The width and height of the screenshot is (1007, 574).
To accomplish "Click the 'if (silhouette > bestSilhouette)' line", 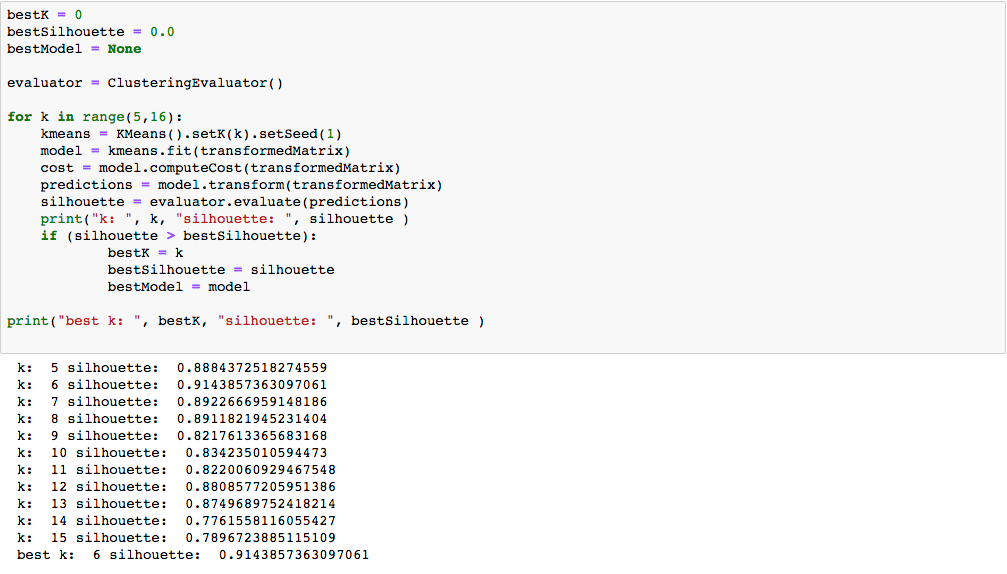I will pos(178,236).
